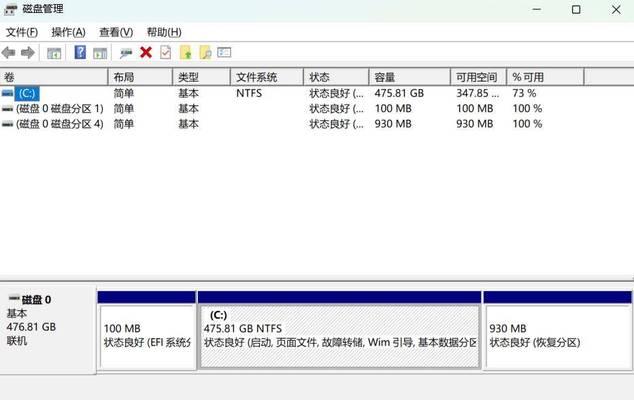The width and height of the screenshot is (634, 400).
Task: Click the 347.85 free space cell
Action: click(478, 93)
